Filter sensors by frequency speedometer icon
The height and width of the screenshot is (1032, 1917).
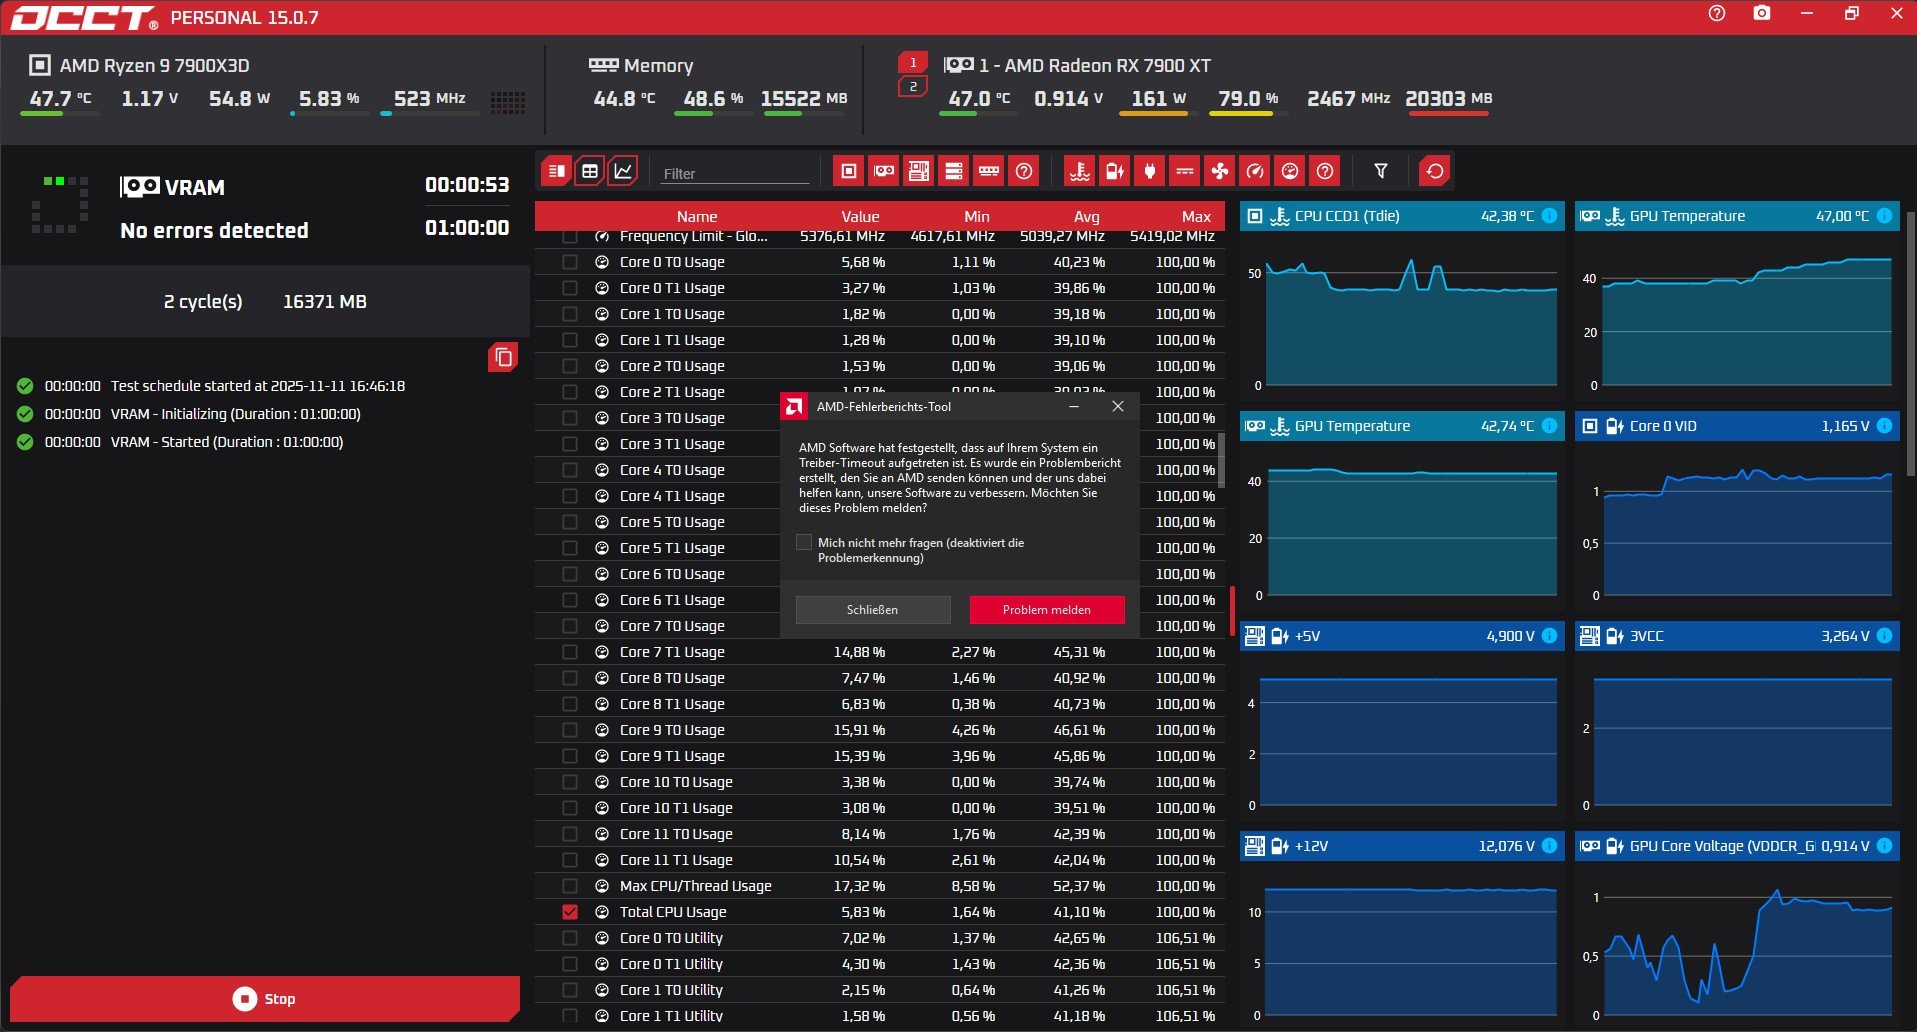[1255, 171]
